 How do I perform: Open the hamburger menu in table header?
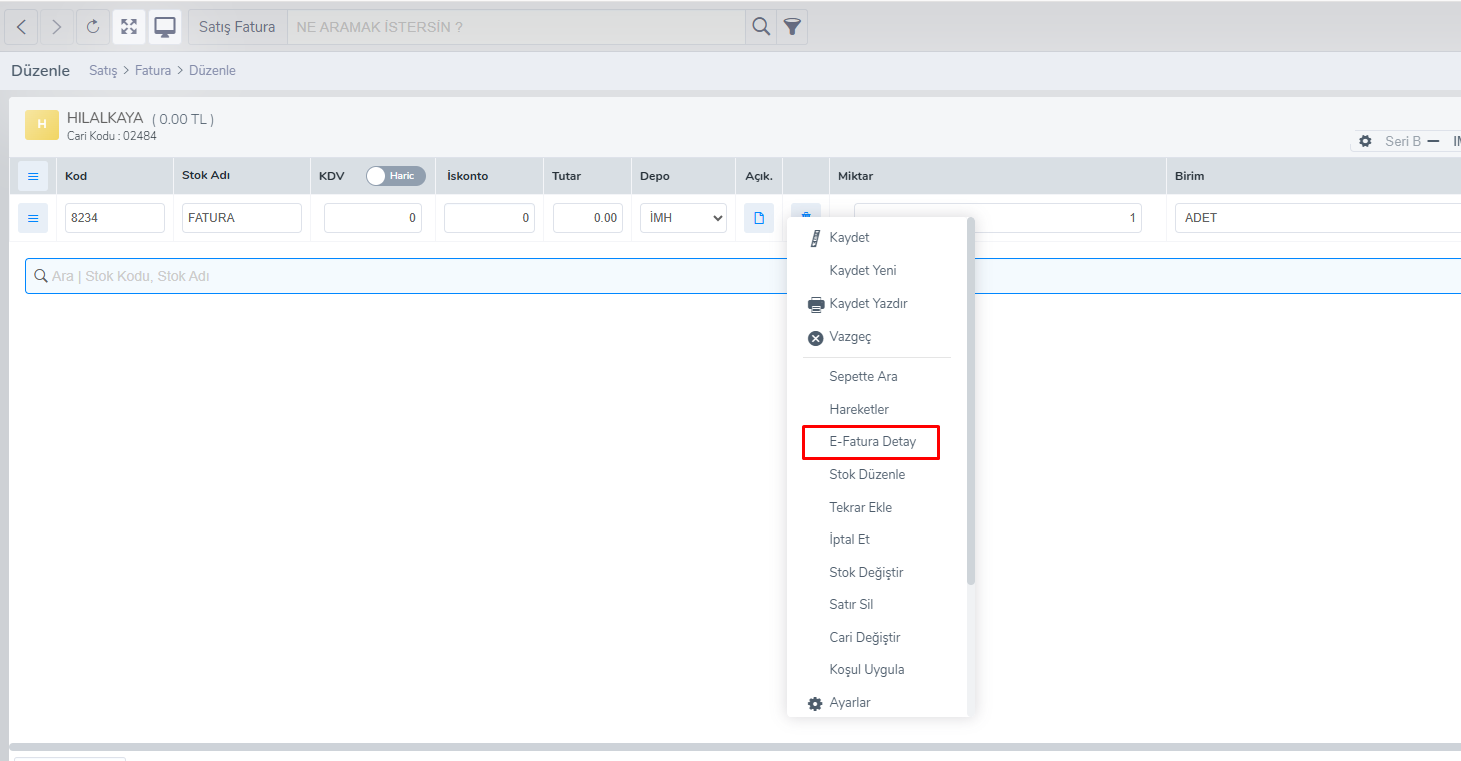33,176
